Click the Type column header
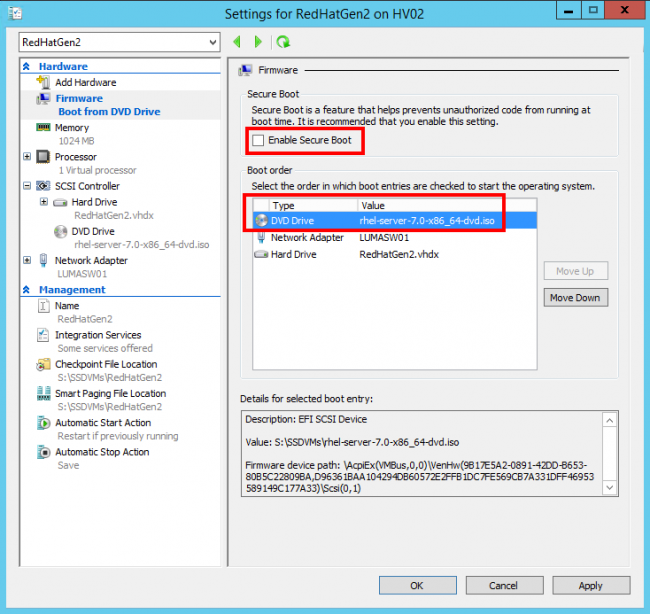650x614 pixels. pyautogui.click(x=313, y=206)
